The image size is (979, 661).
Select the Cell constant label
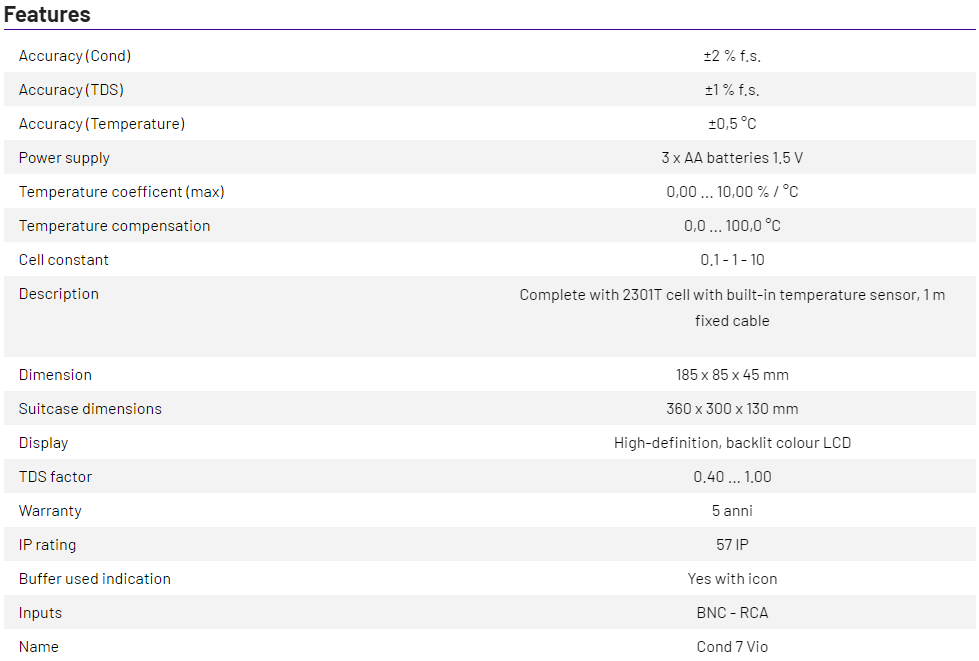pyautogui.click(x=64, y=260)
